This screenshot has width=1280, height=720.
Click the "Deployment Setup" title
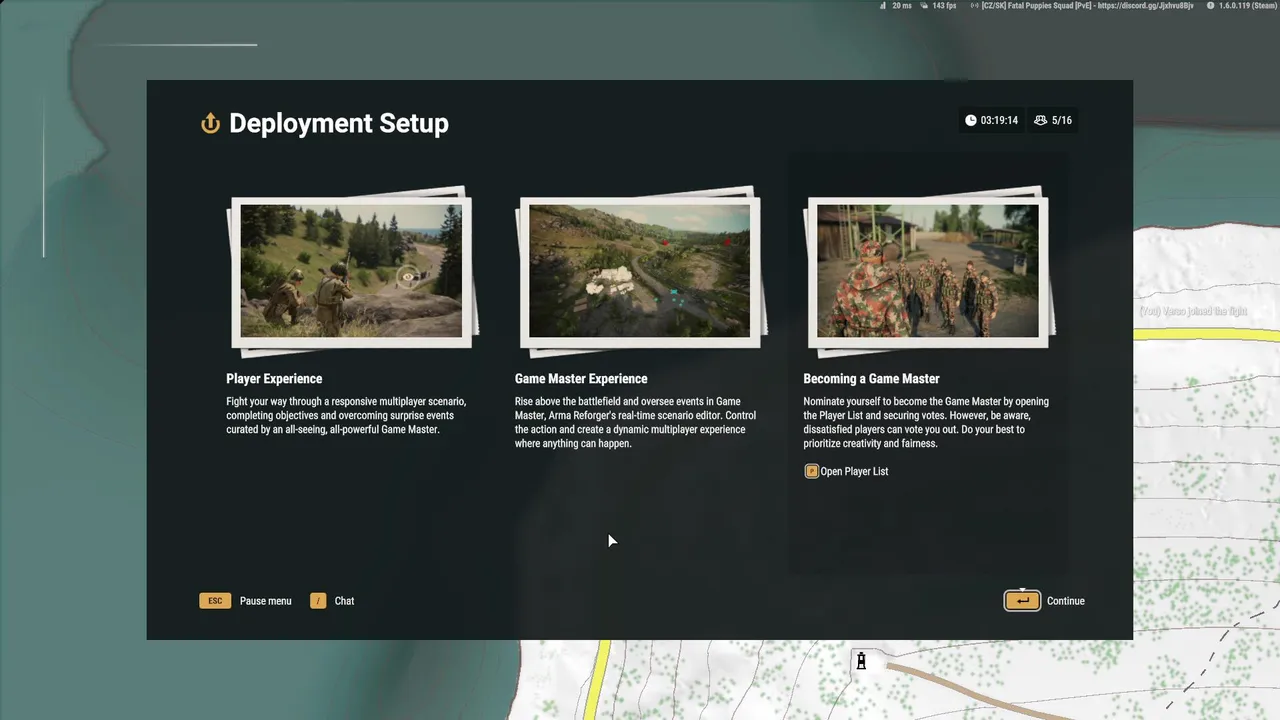pyautogui.click(x=339, y=123)
